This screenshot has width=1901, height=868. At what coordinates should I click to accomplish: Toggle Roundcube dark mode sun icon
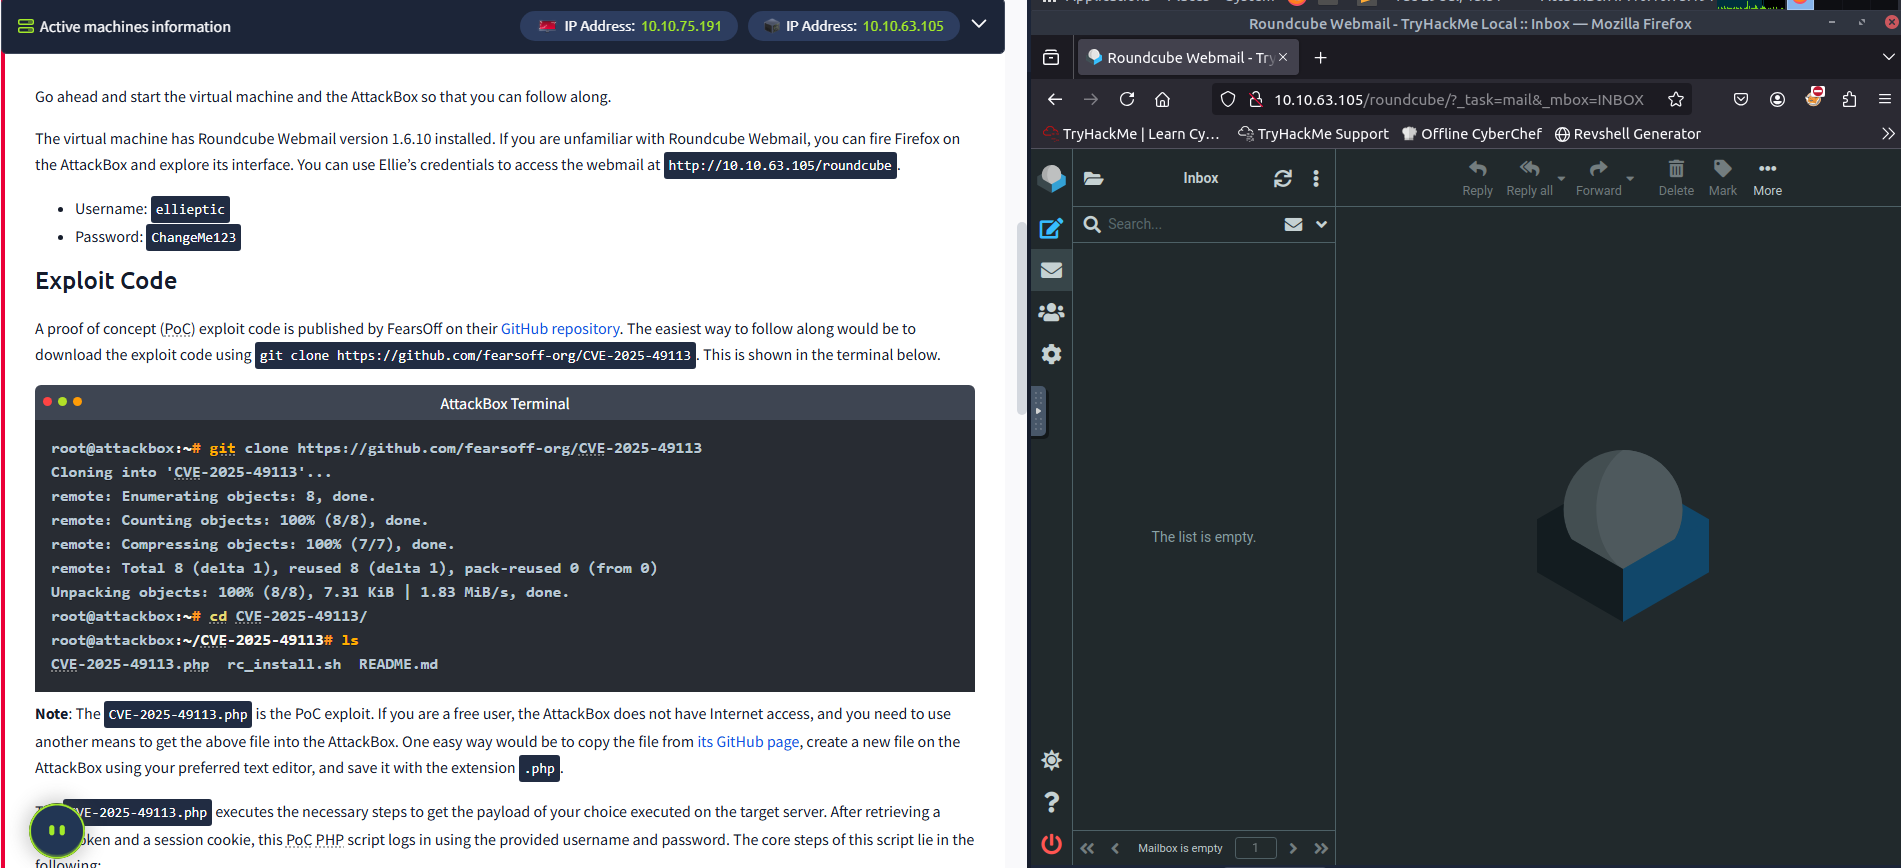click(x=1051, y=760)
